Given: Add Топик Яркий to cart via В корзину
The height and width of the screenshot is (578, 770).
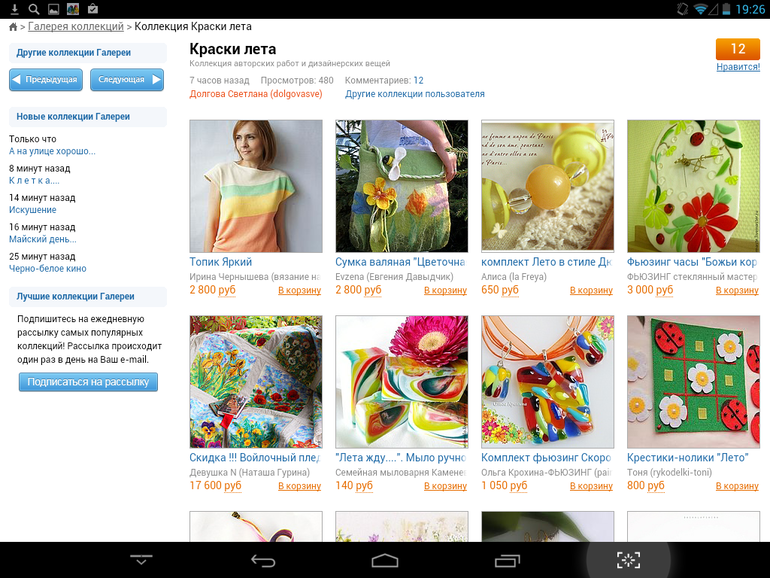Looking at the screenshot, I should pos(299,290).
